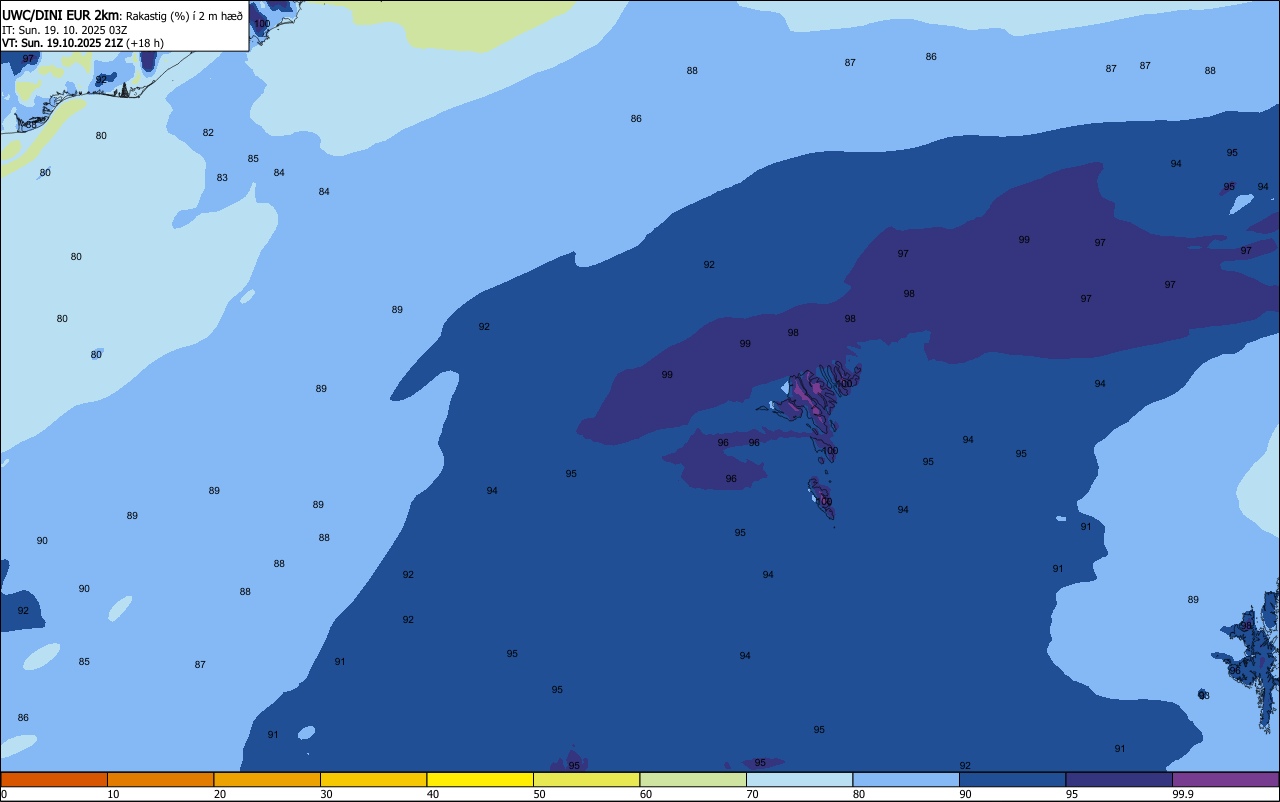
Task: Click the 0–10 dark orange legend swatch
Action: click(x=54, y=779)
